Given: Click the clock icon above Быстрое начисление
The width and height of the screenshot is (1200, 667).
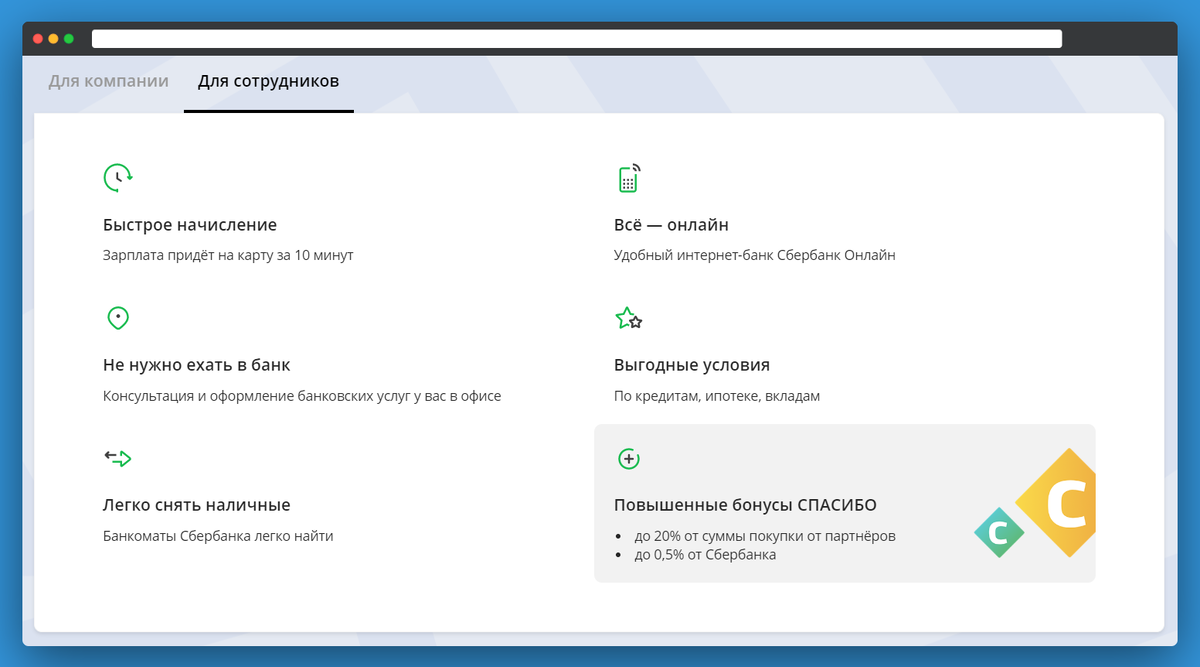Looking at the screenshot, I should (x=118, y=178).
